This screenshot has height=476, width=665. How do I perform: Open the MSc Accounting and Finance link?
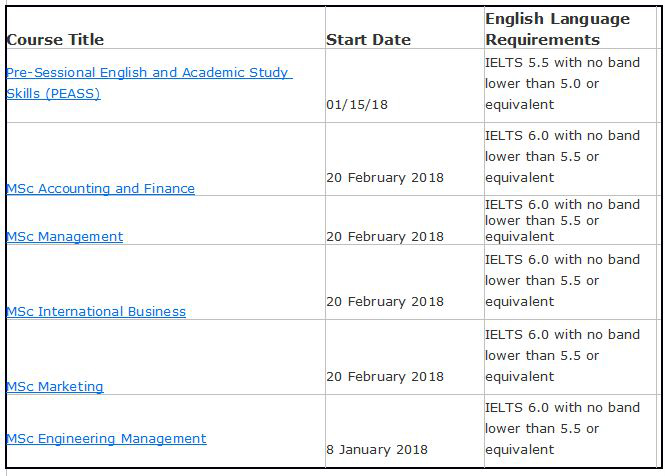[101, 188]
